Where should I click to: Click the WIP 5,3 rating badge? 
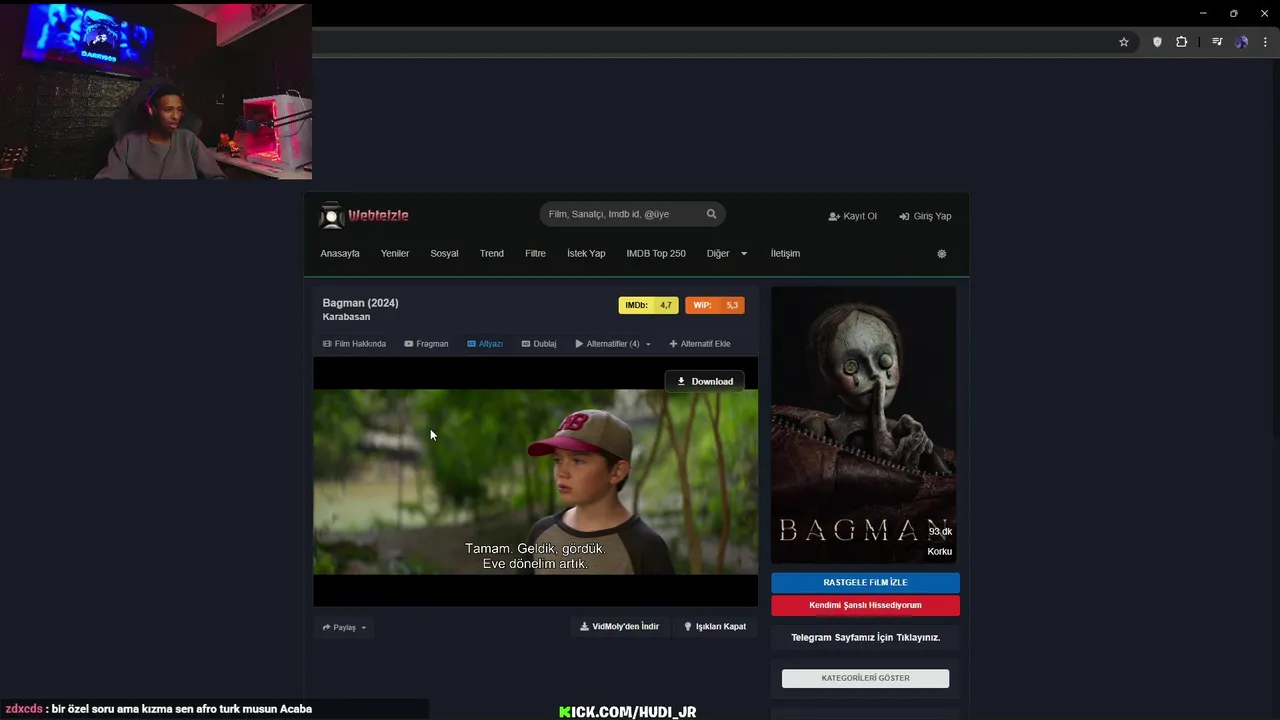(x=715, y=305)
